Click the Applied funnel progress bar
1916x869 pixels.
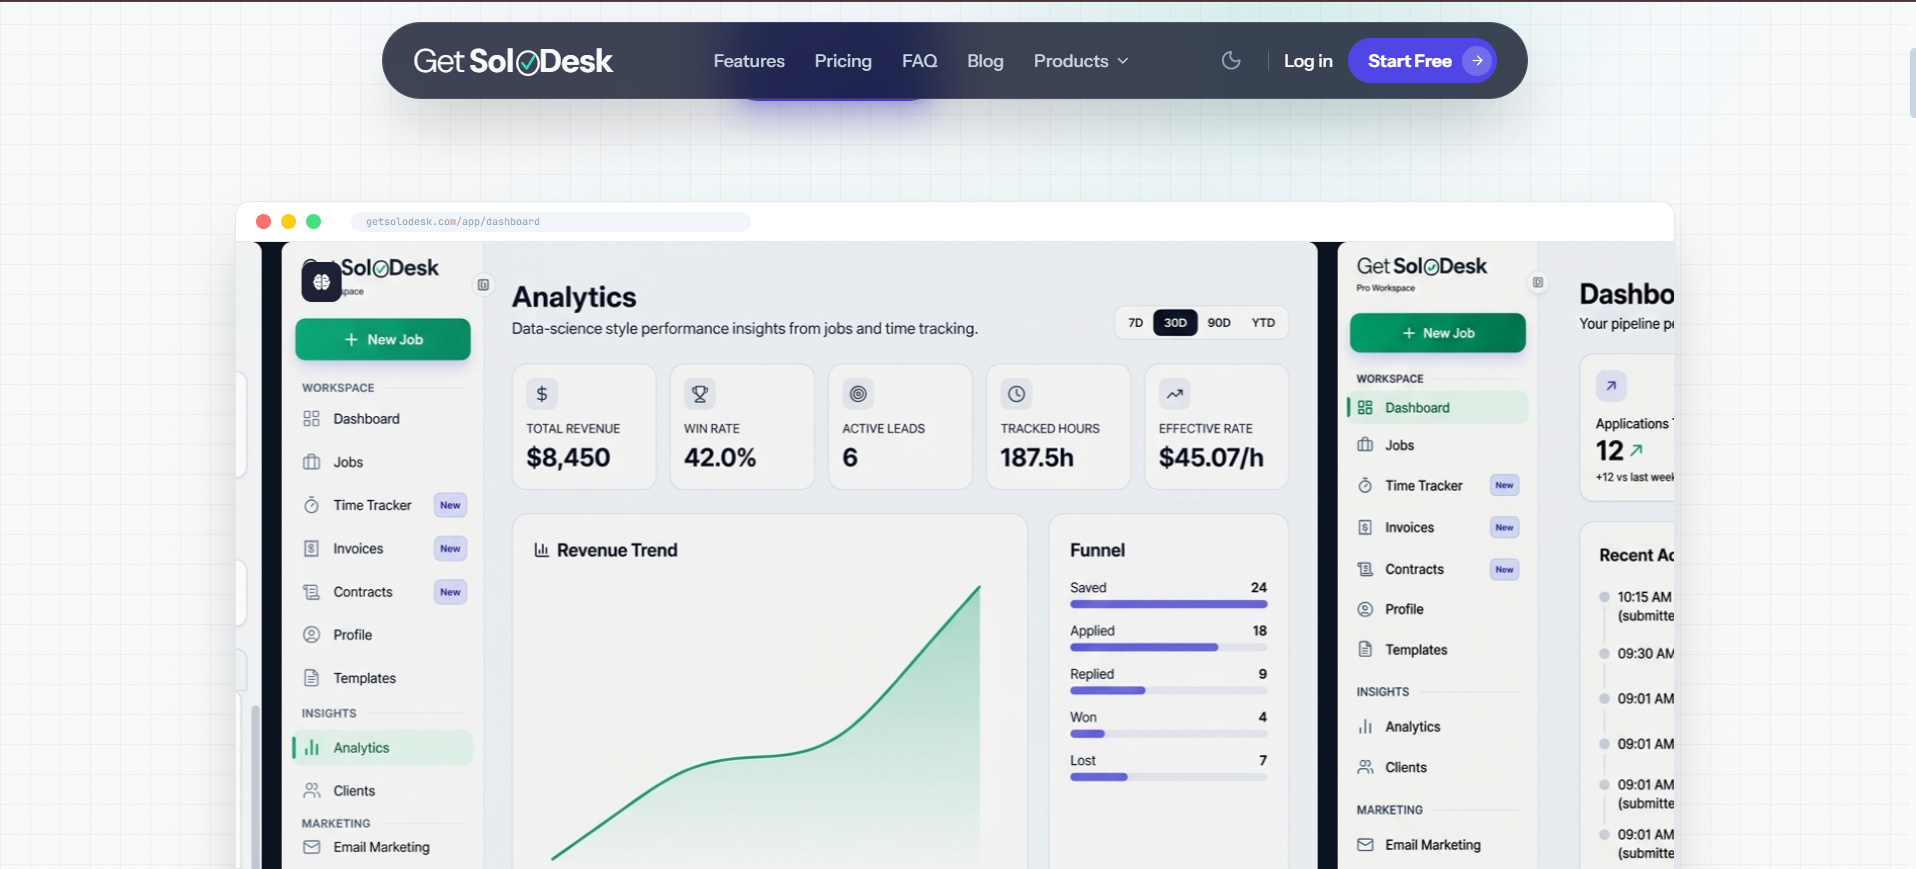tap(1168, 647)
